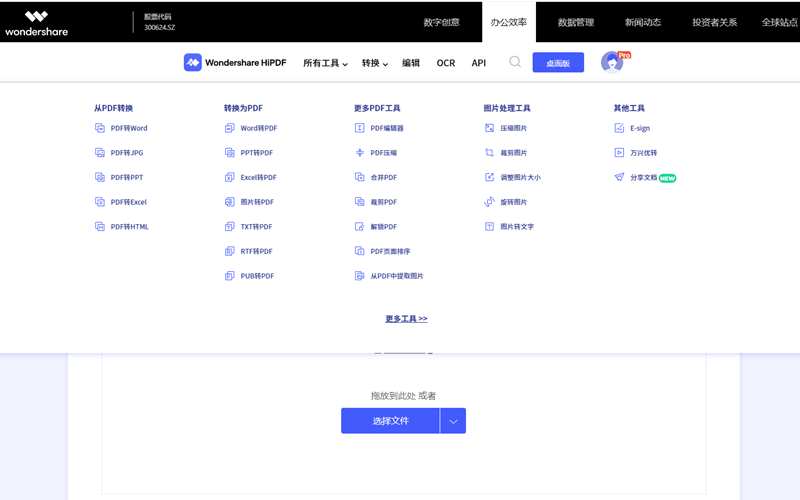Image resolution: width=800 pixels, height=500 pixels.
Task: Click the PDF转JPG icon
Action: [100, 153]
